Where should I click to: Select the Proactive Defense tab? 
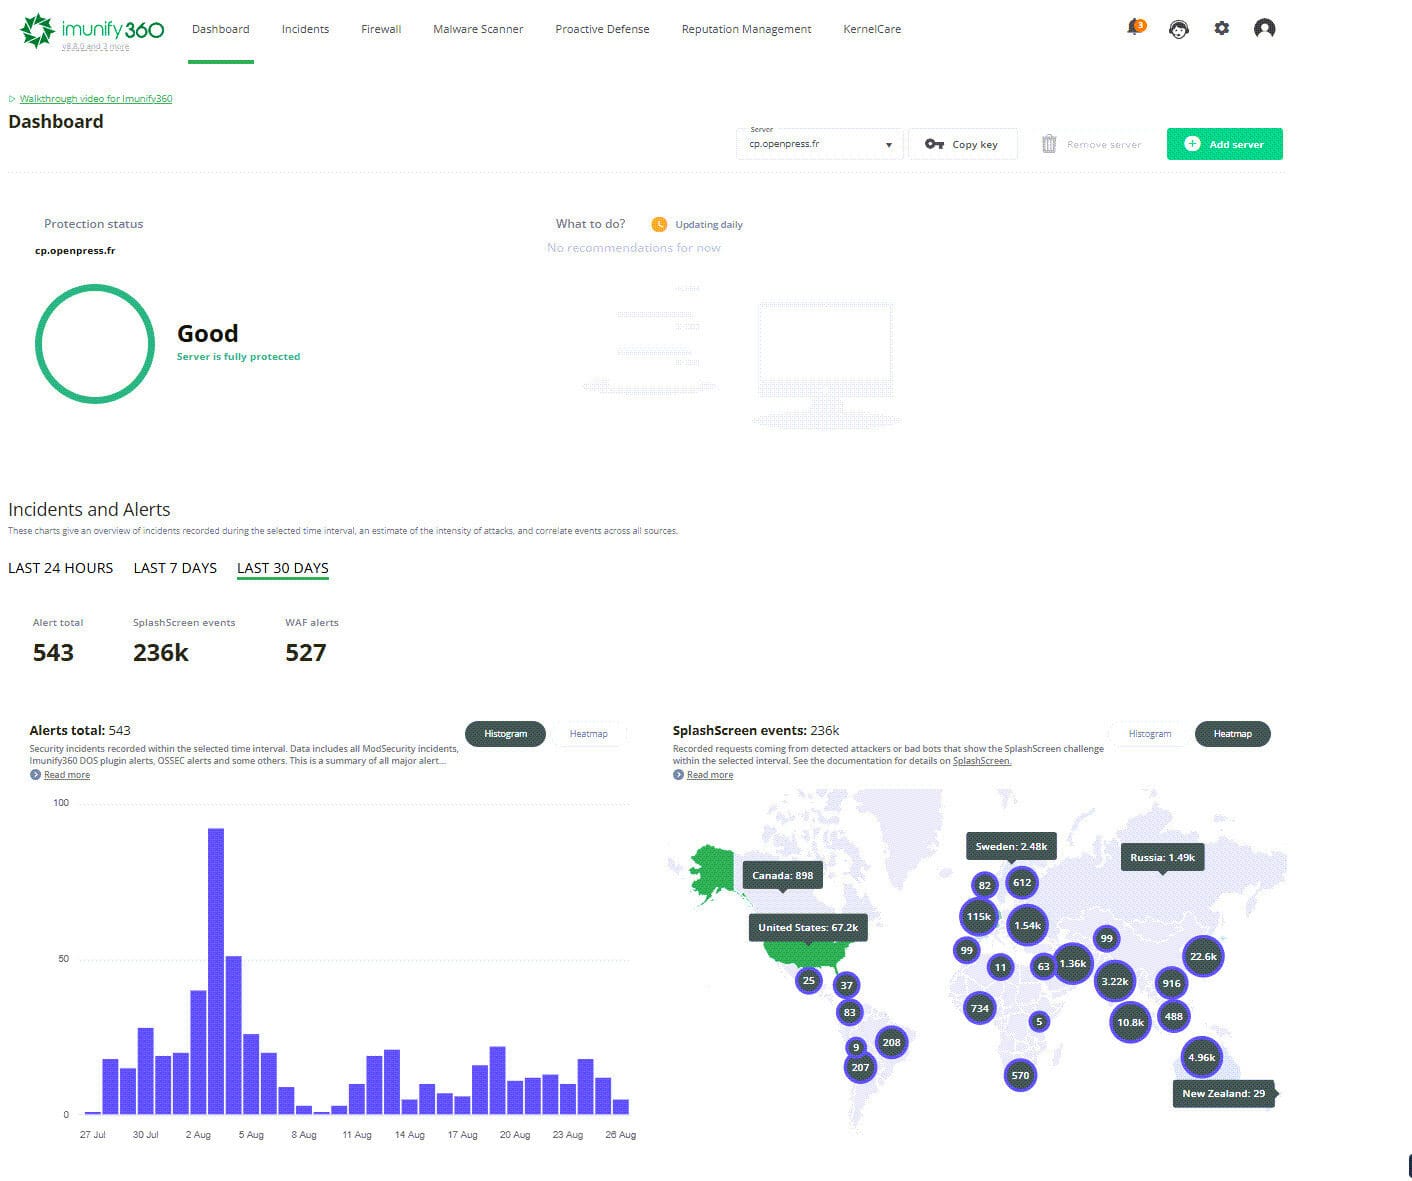(x=602, y=30)
